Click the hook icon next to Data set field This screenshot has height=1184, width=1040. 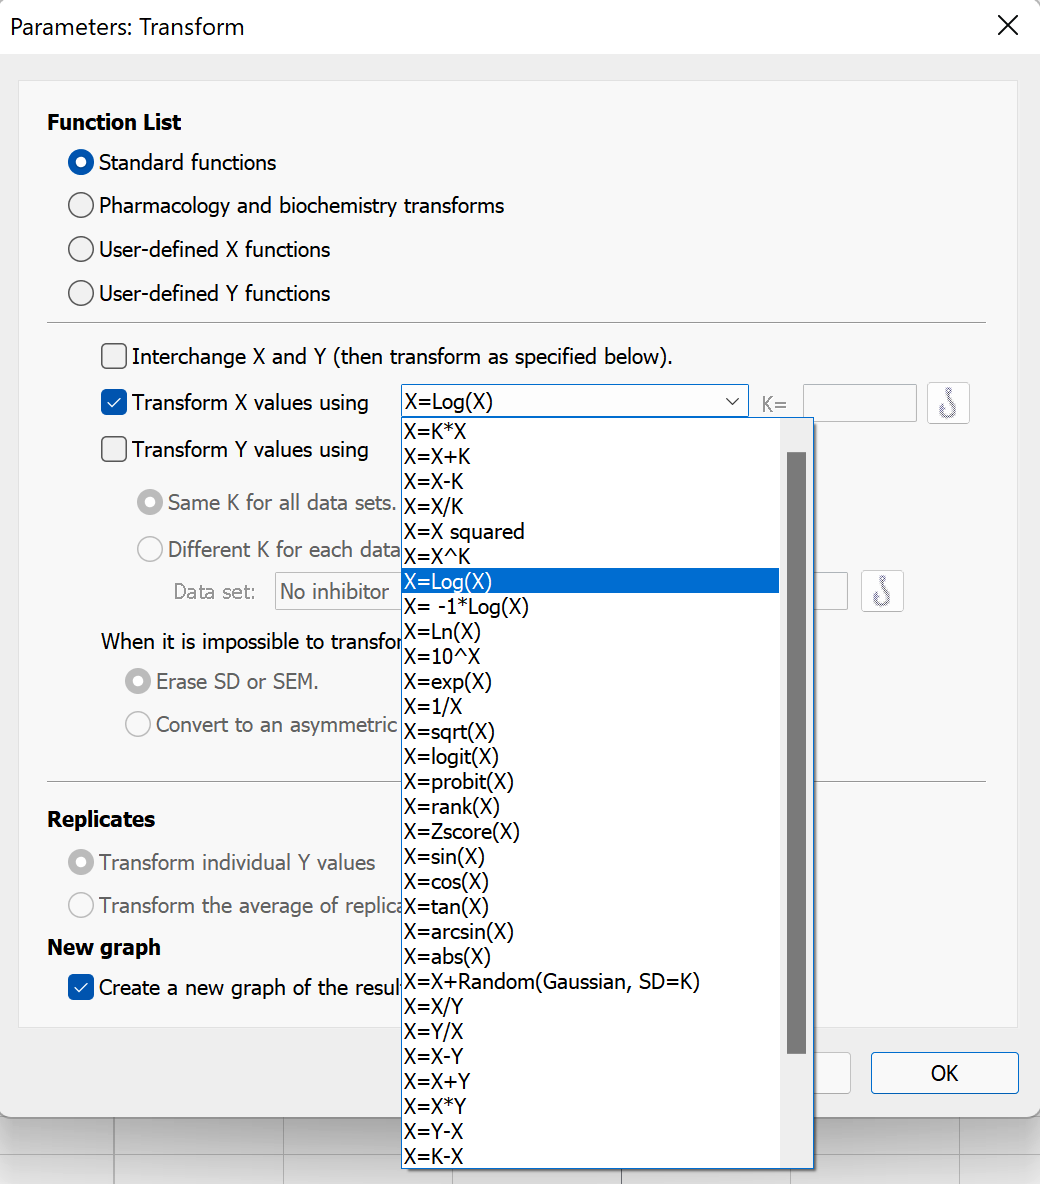(x=882, y=591)
